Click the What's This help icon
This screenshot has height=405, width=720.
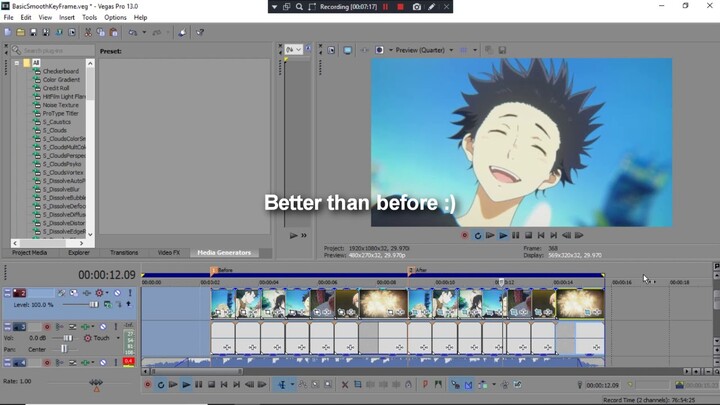(x=200, y=32)
